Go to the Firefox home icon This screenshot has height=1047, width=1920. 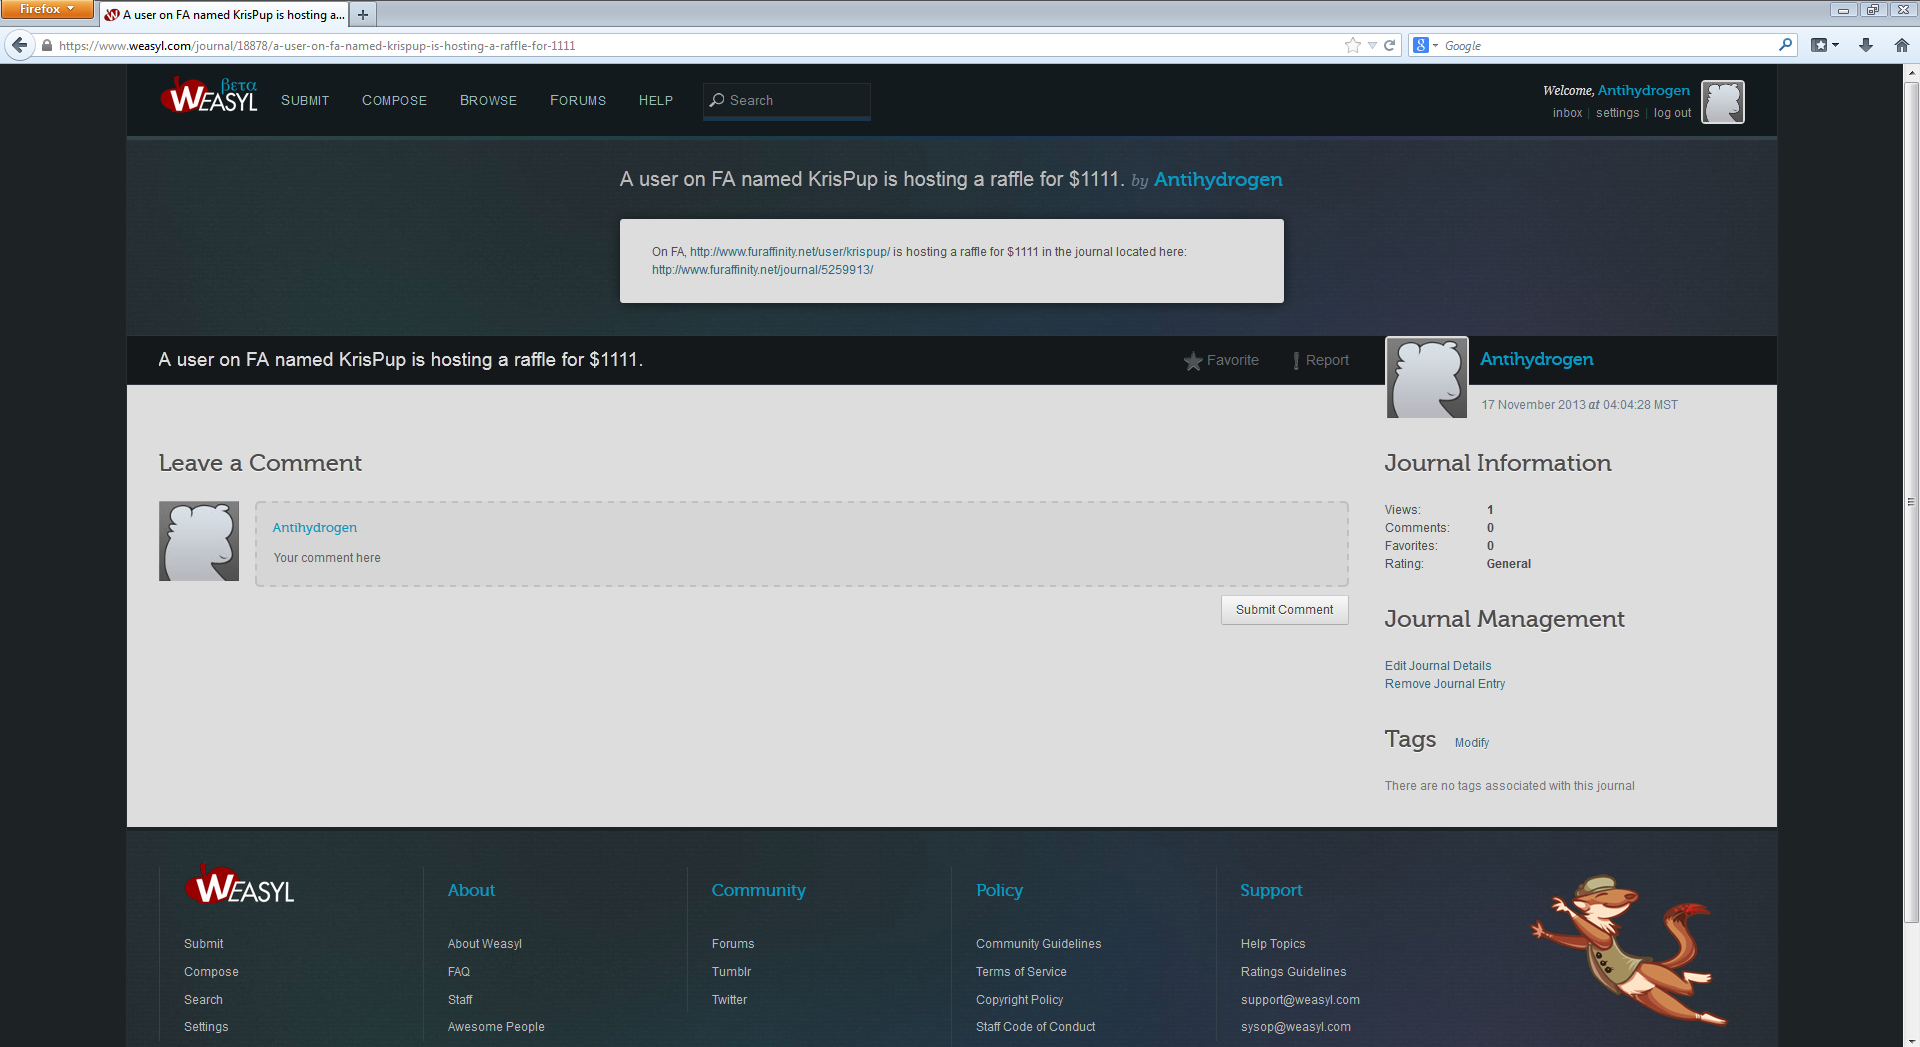pyautogui.click(x=1901, y=45)
